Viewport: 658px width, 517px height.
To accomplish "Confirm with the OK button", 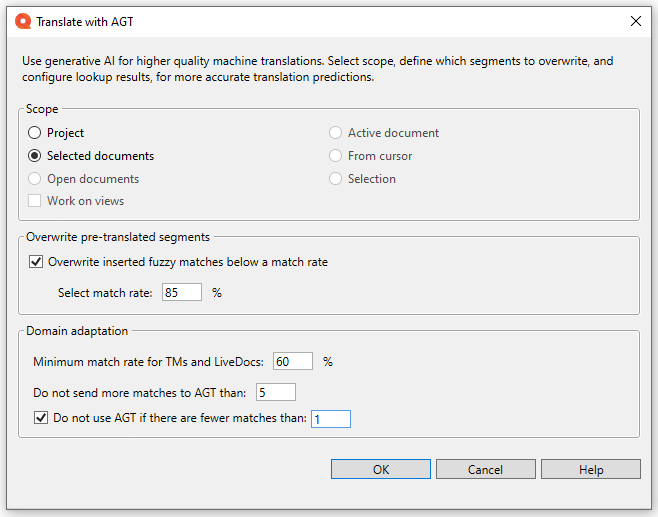I will 381,469.
